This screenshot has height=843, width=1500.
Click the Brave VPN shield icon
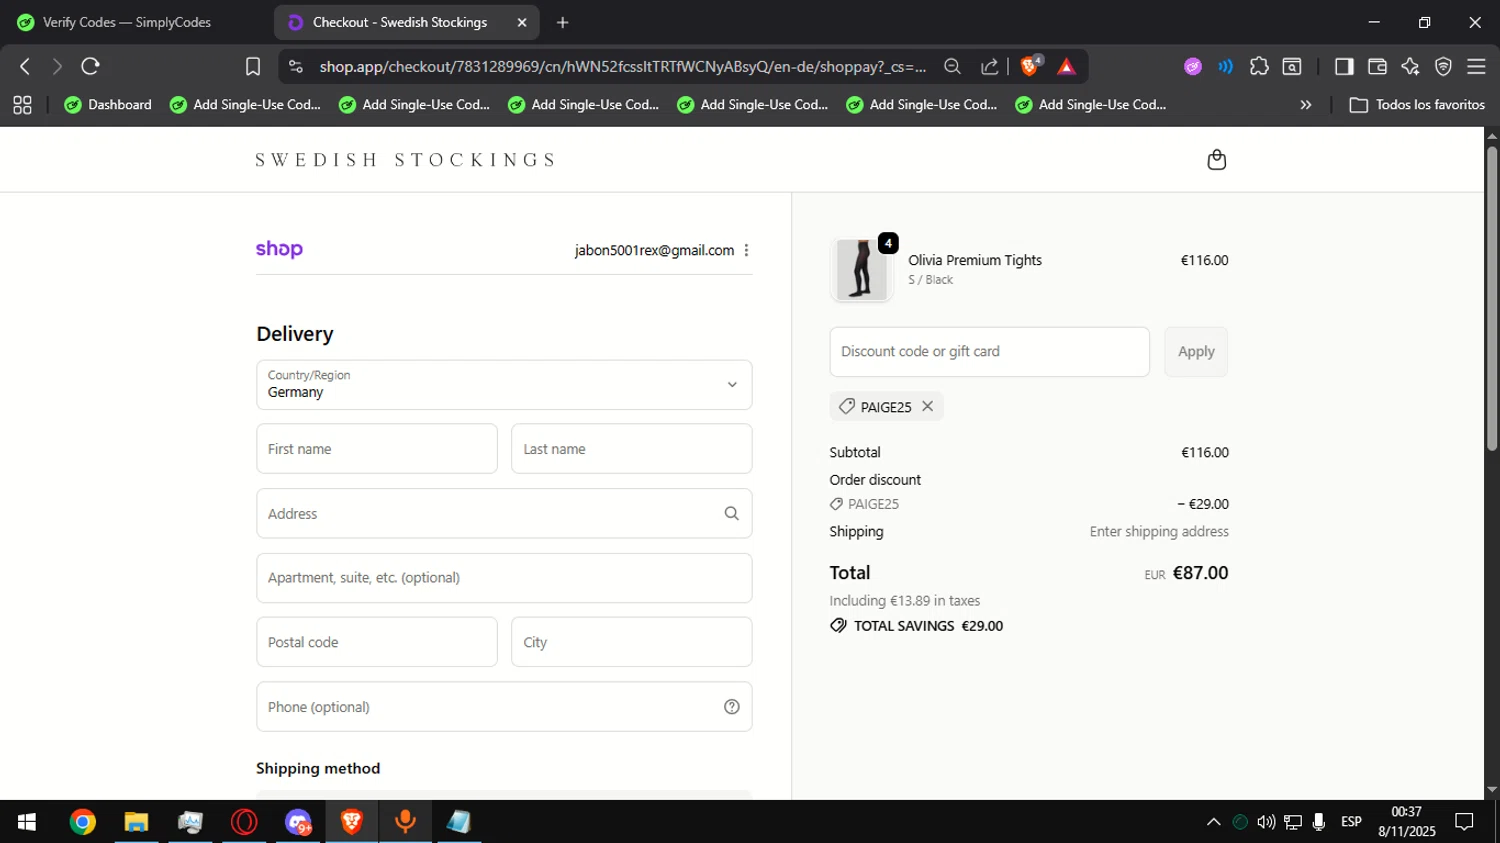click(1443, 66)
